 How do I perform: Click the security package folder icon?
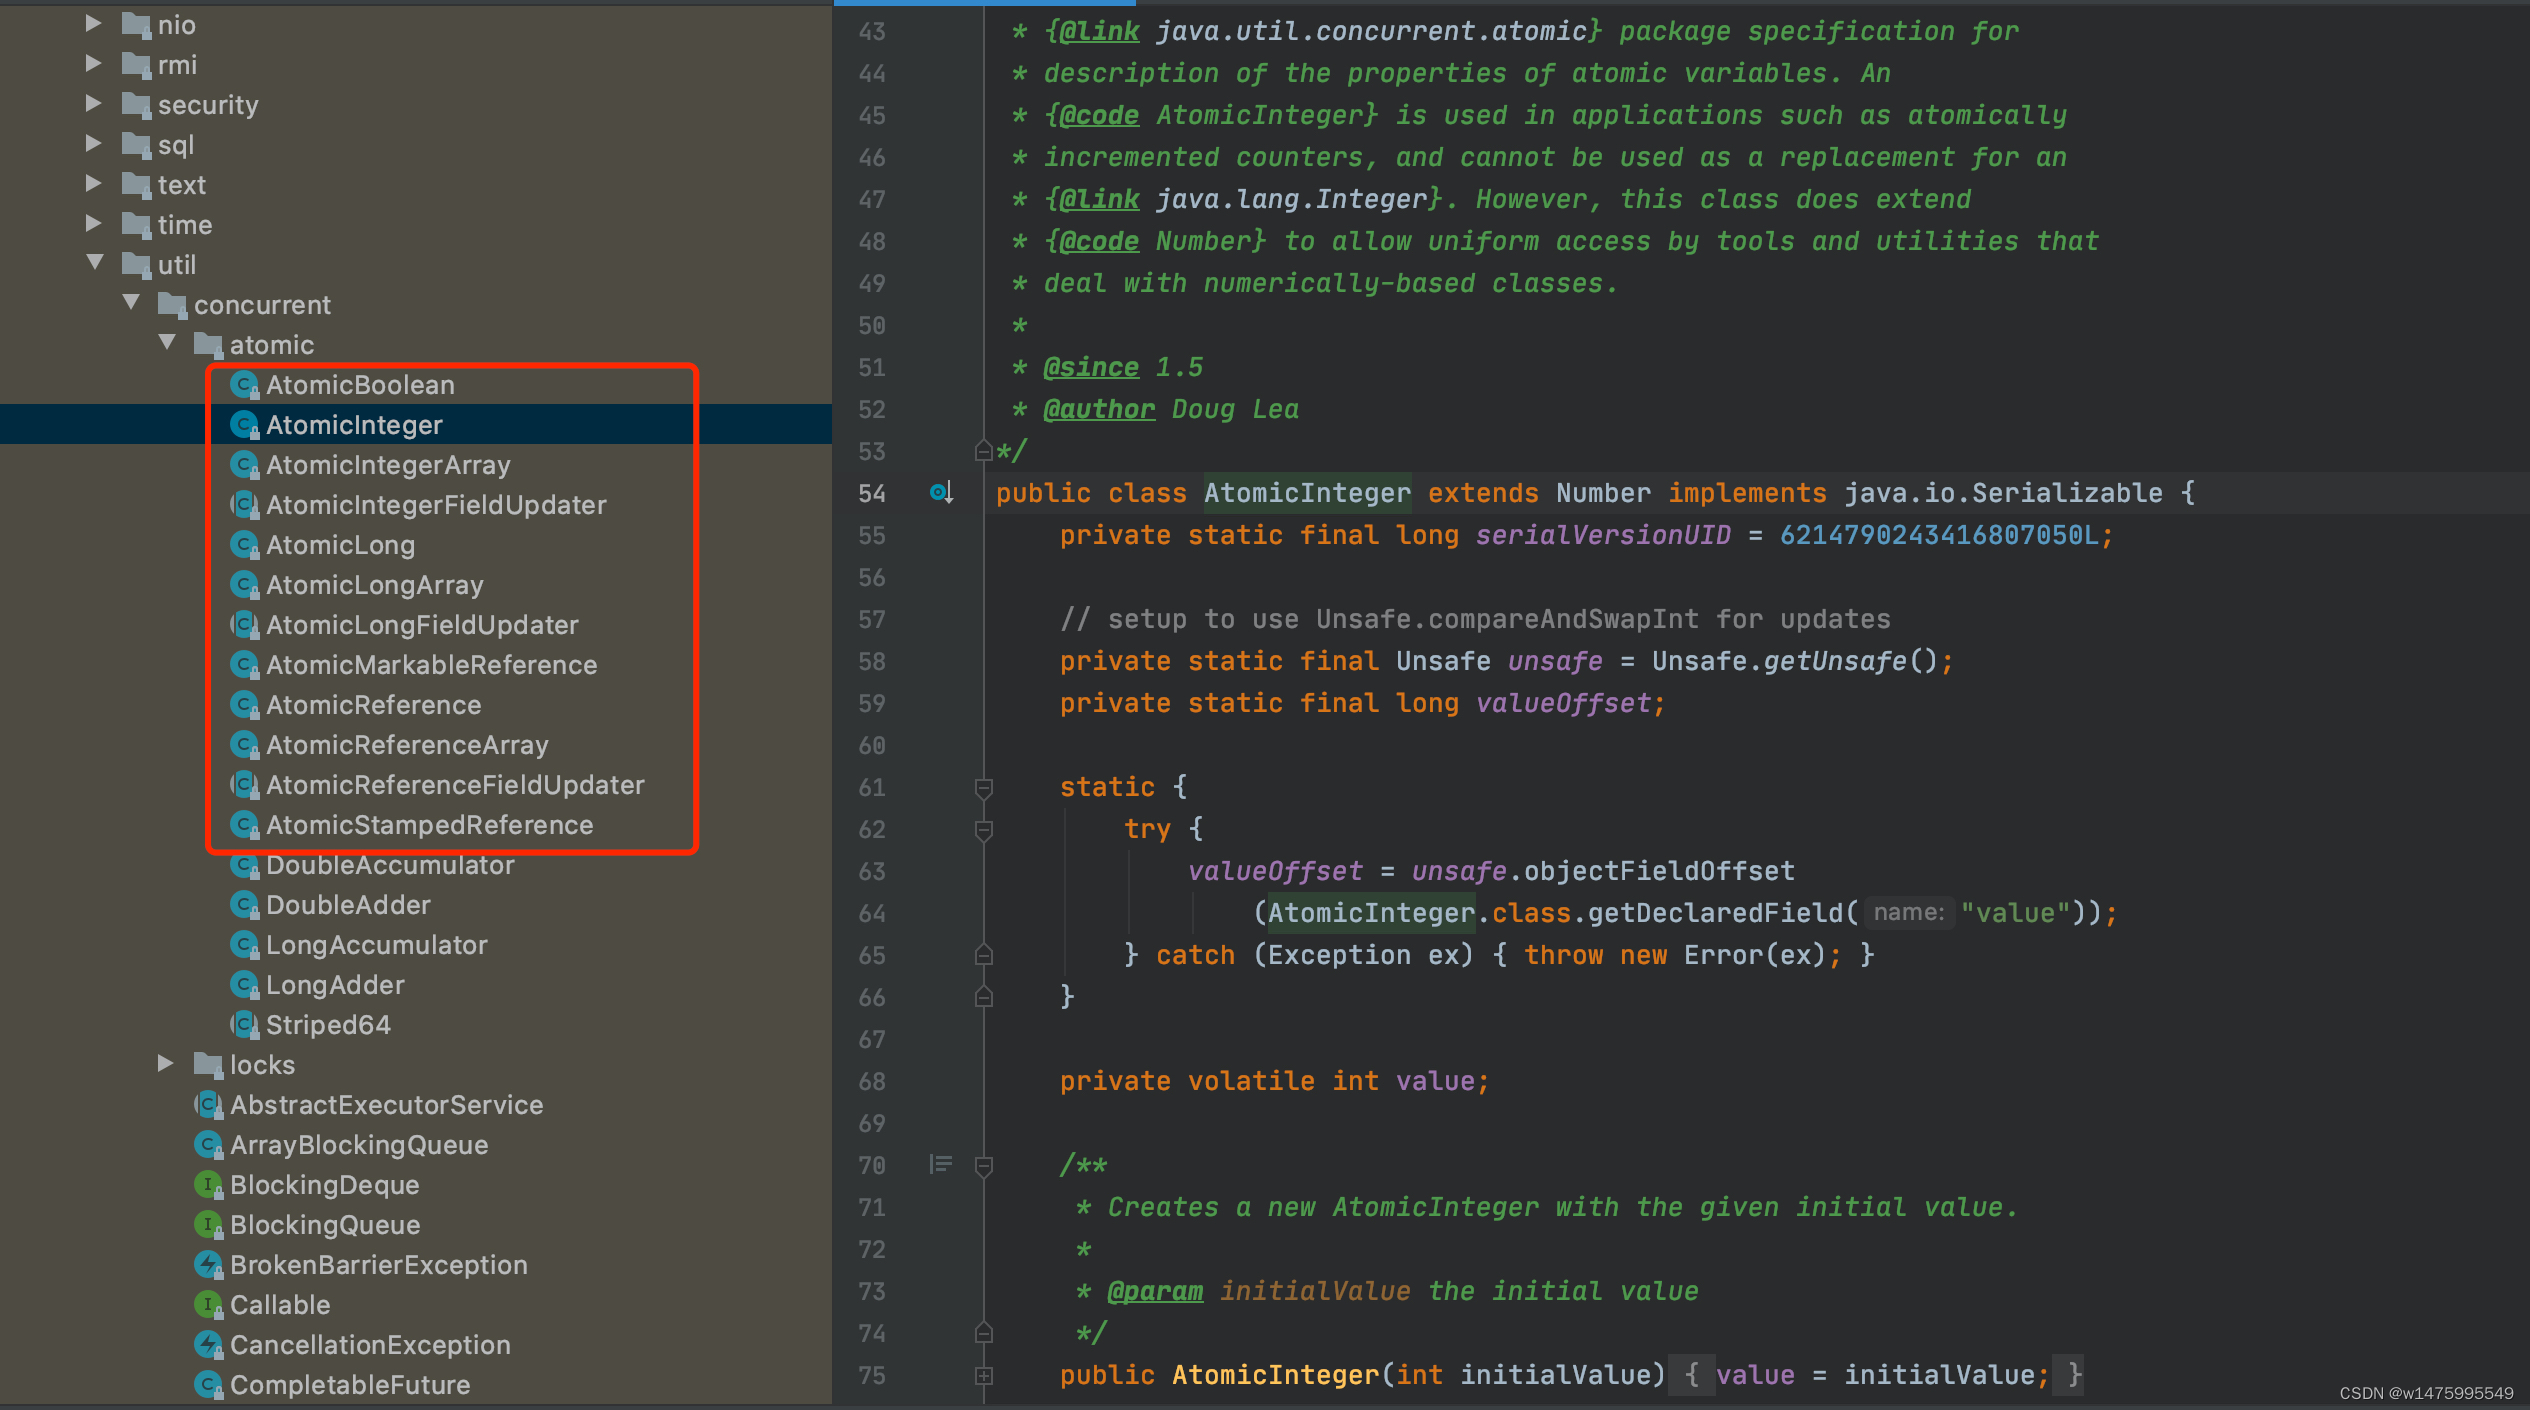136,105
